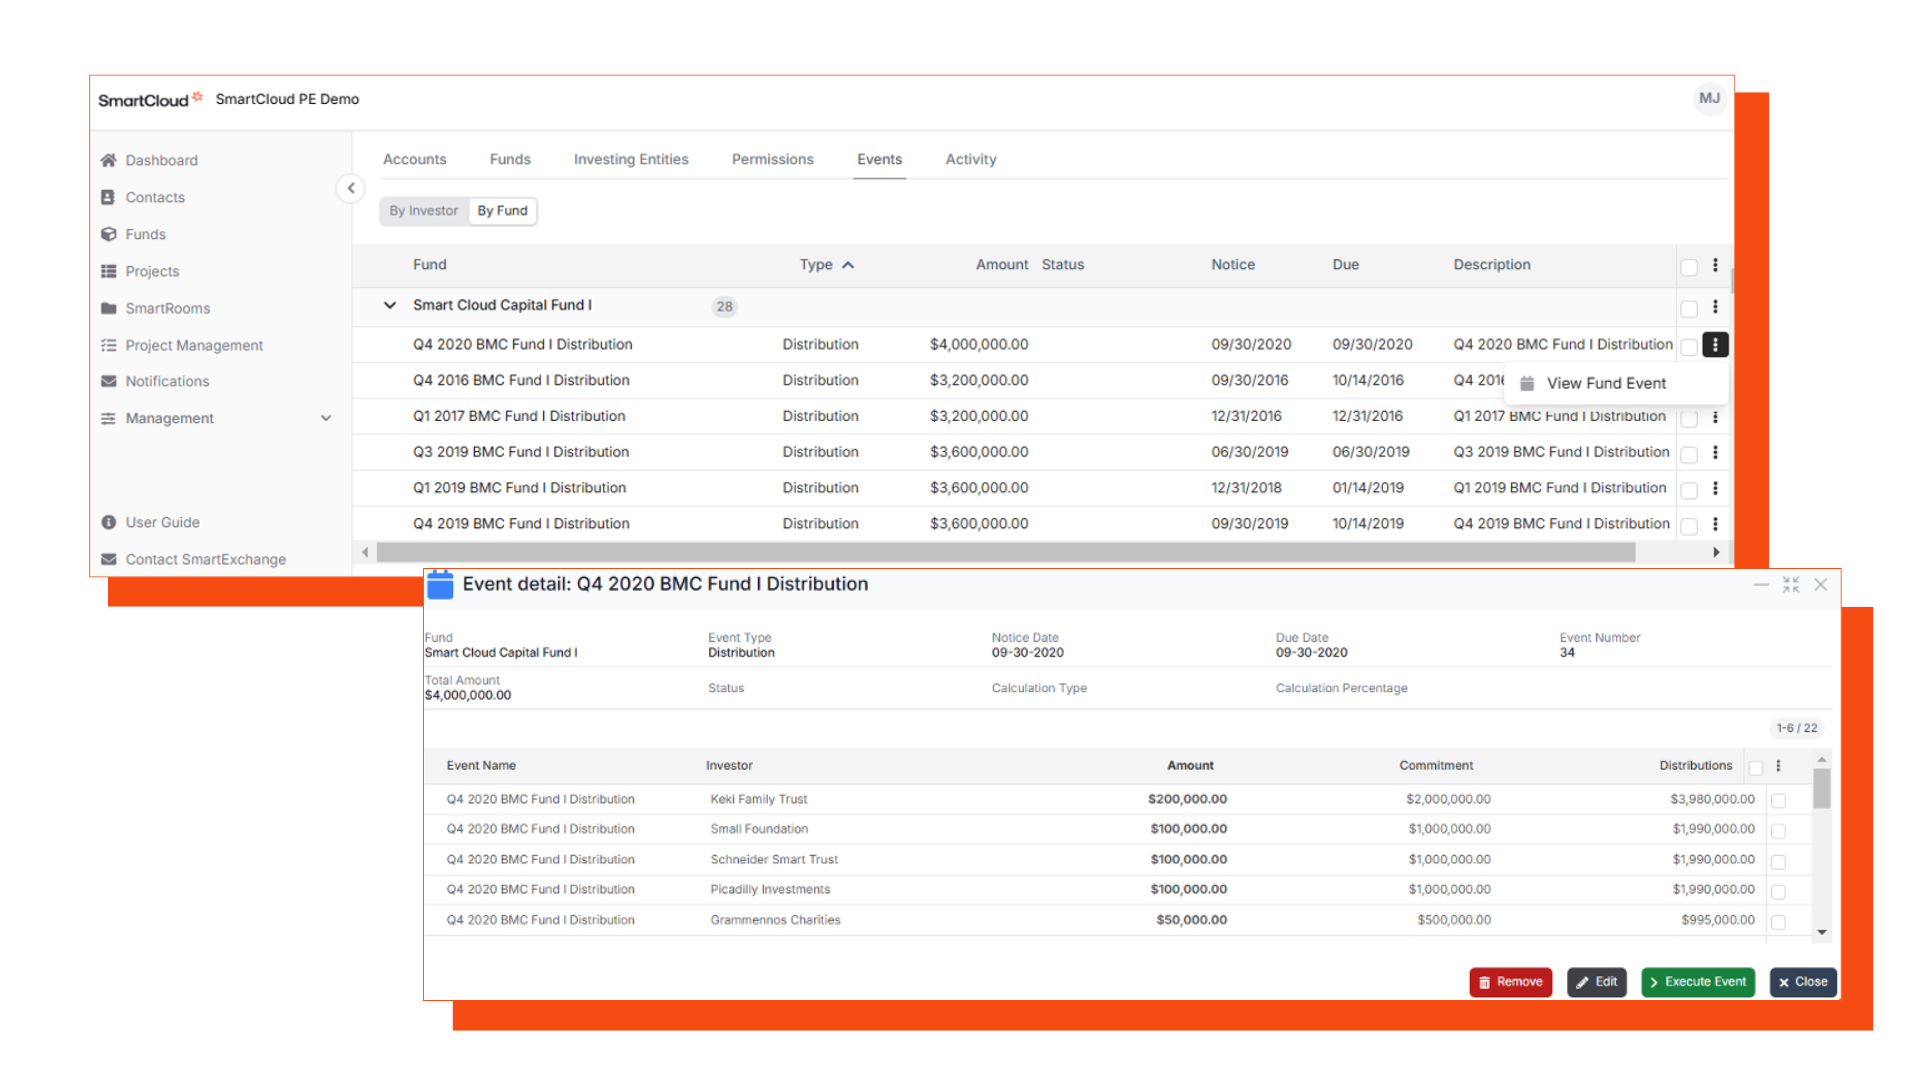Click the Contacts address book icon

(108, 197)
